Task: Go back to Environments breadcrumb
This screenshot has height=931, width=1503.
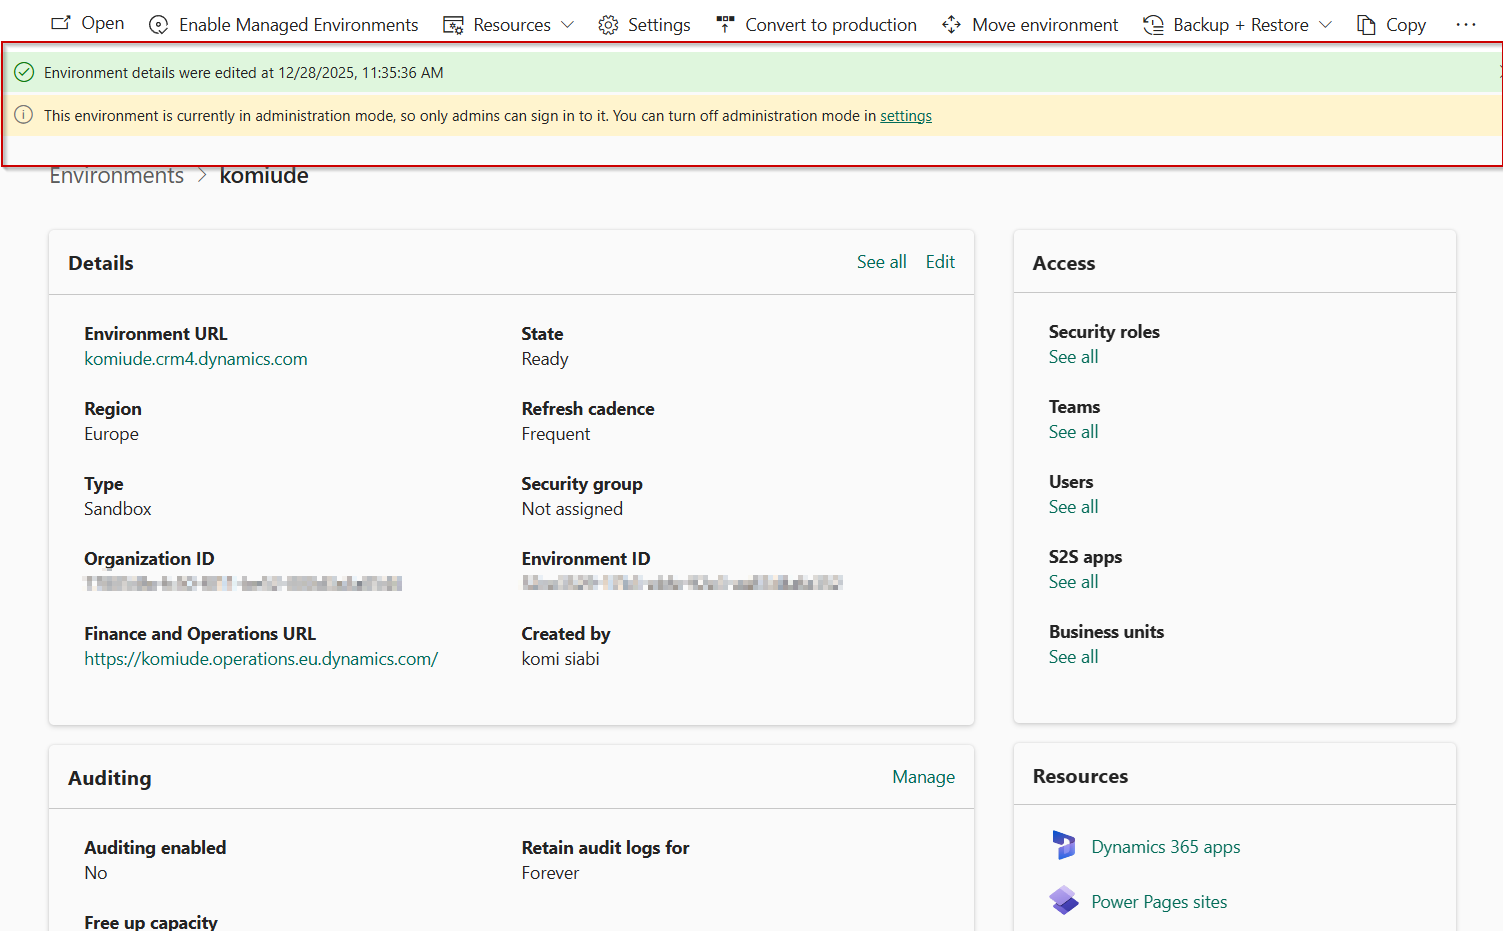Action: [117, 176]
